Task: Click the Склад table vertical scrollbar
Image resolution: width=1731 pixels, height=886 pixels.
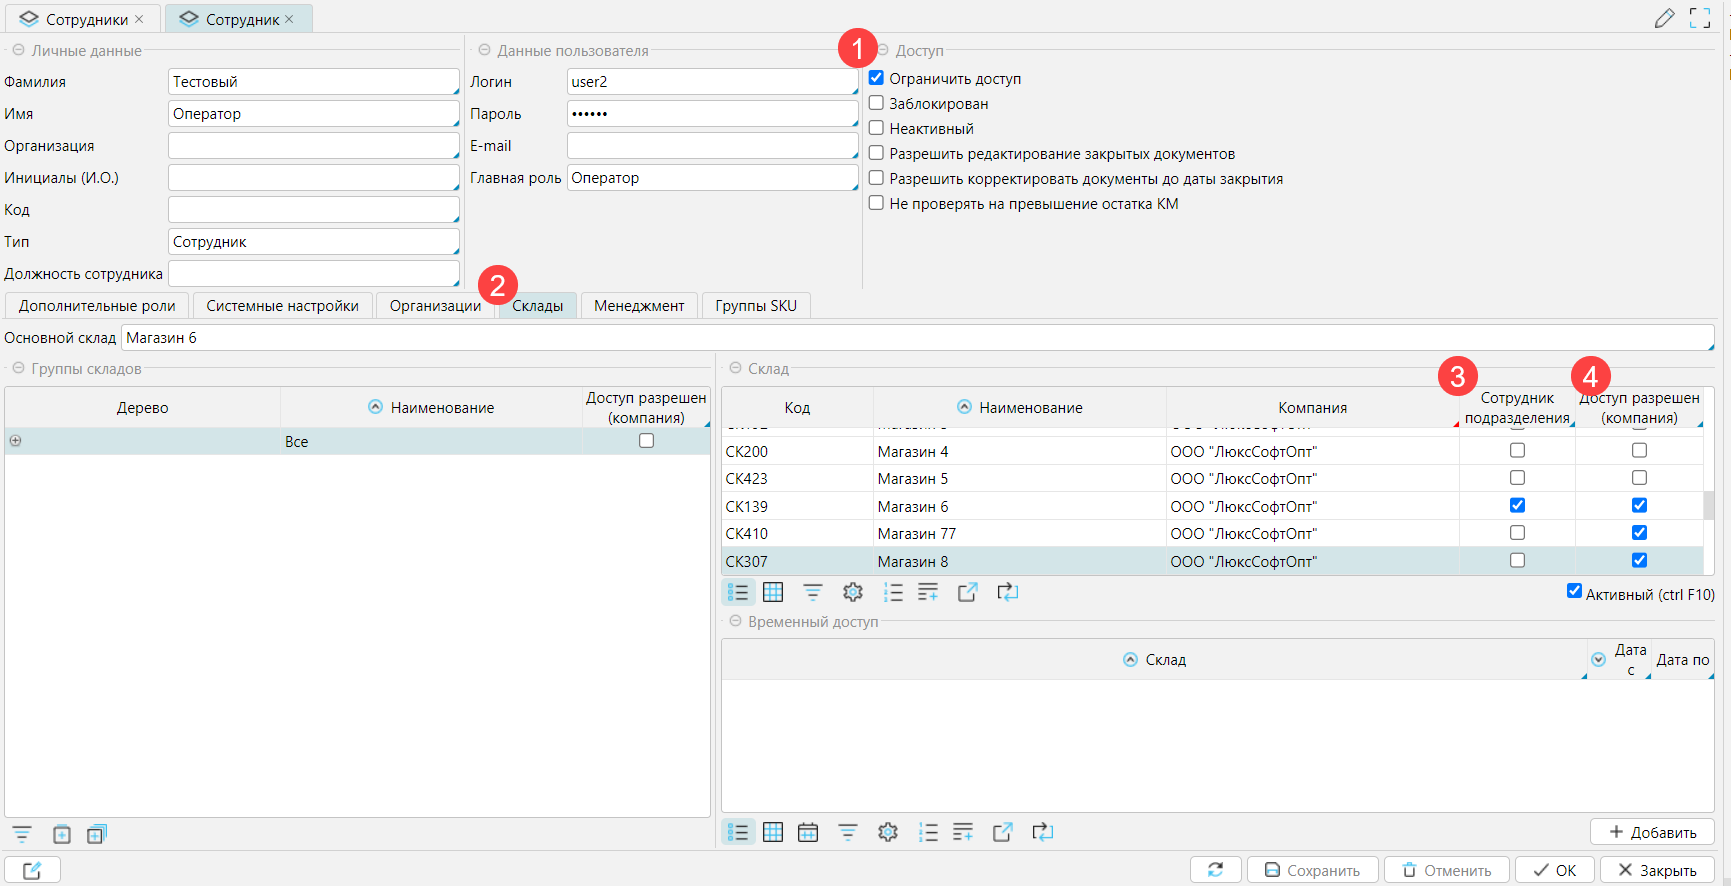Action: tap(1709, 504)
